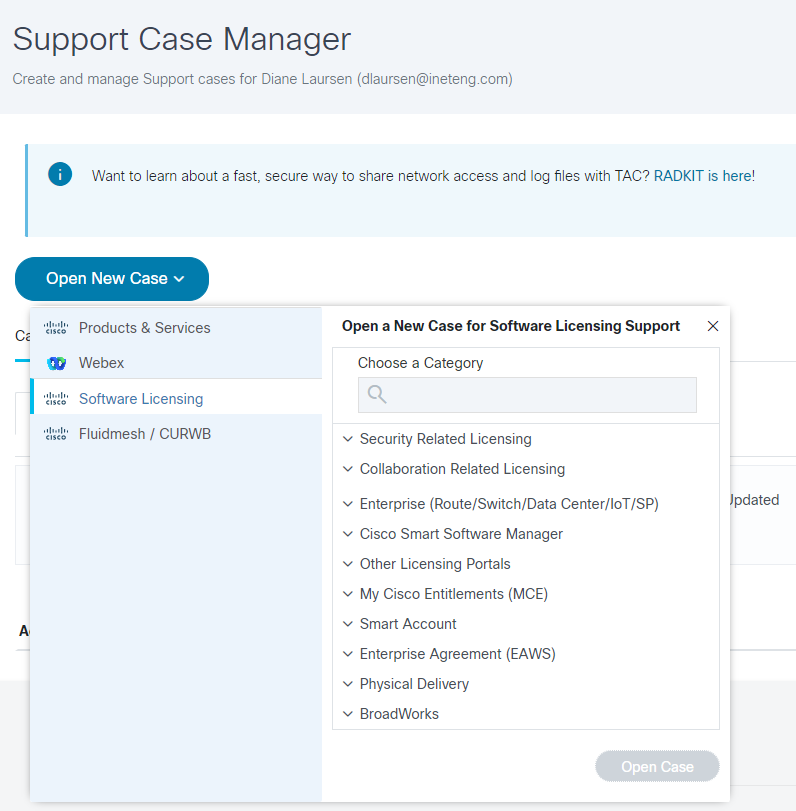Close the Software Licensing Support dialog

[712, 325]
